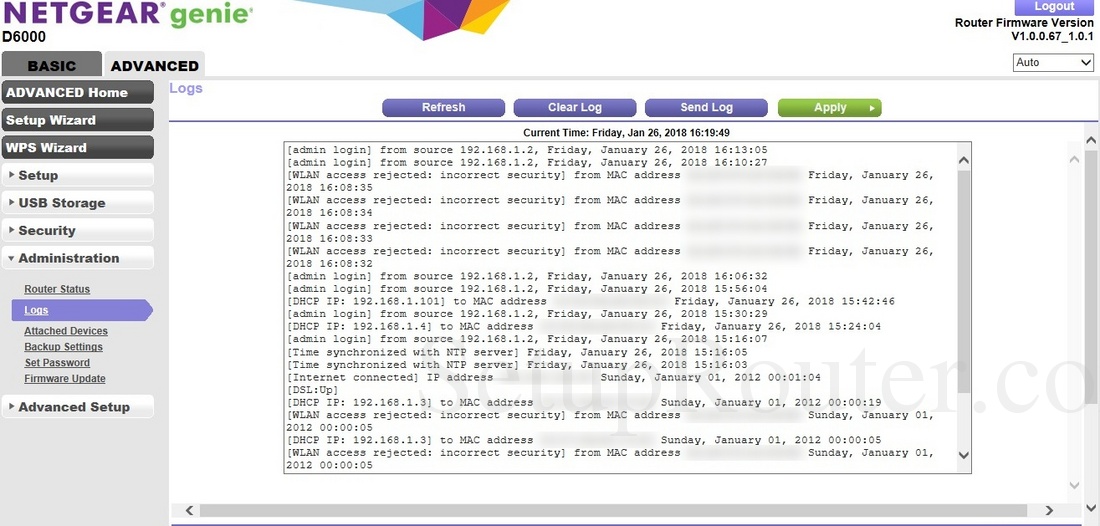This screenshot has height=526, width=1100.
Task: Select the ADVANCED tab
Action: [154, 66]
